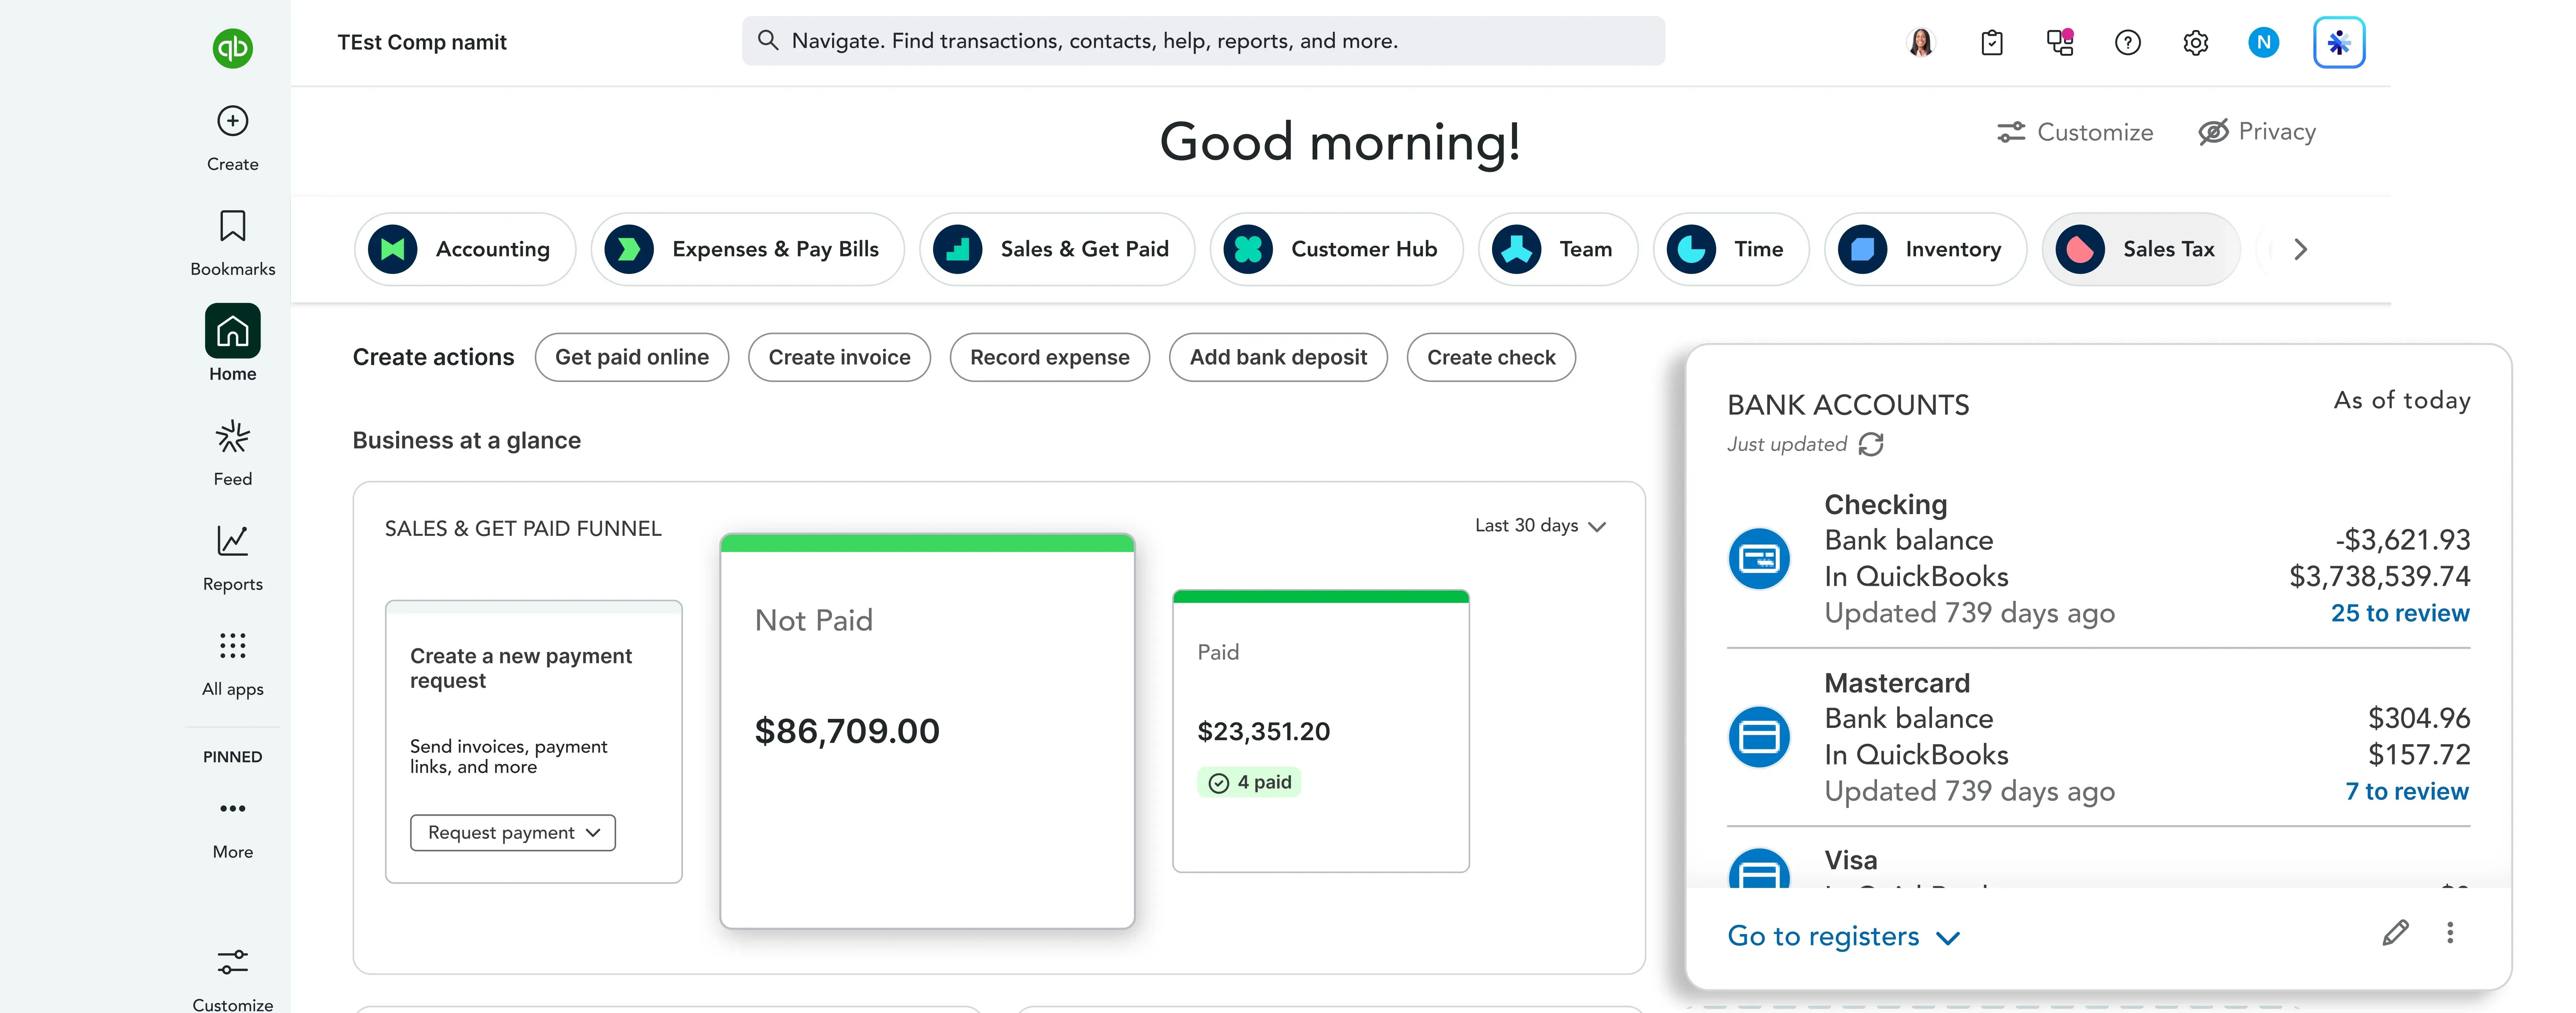
Task: Click the search navigation field
Action: click(1203, 40)
